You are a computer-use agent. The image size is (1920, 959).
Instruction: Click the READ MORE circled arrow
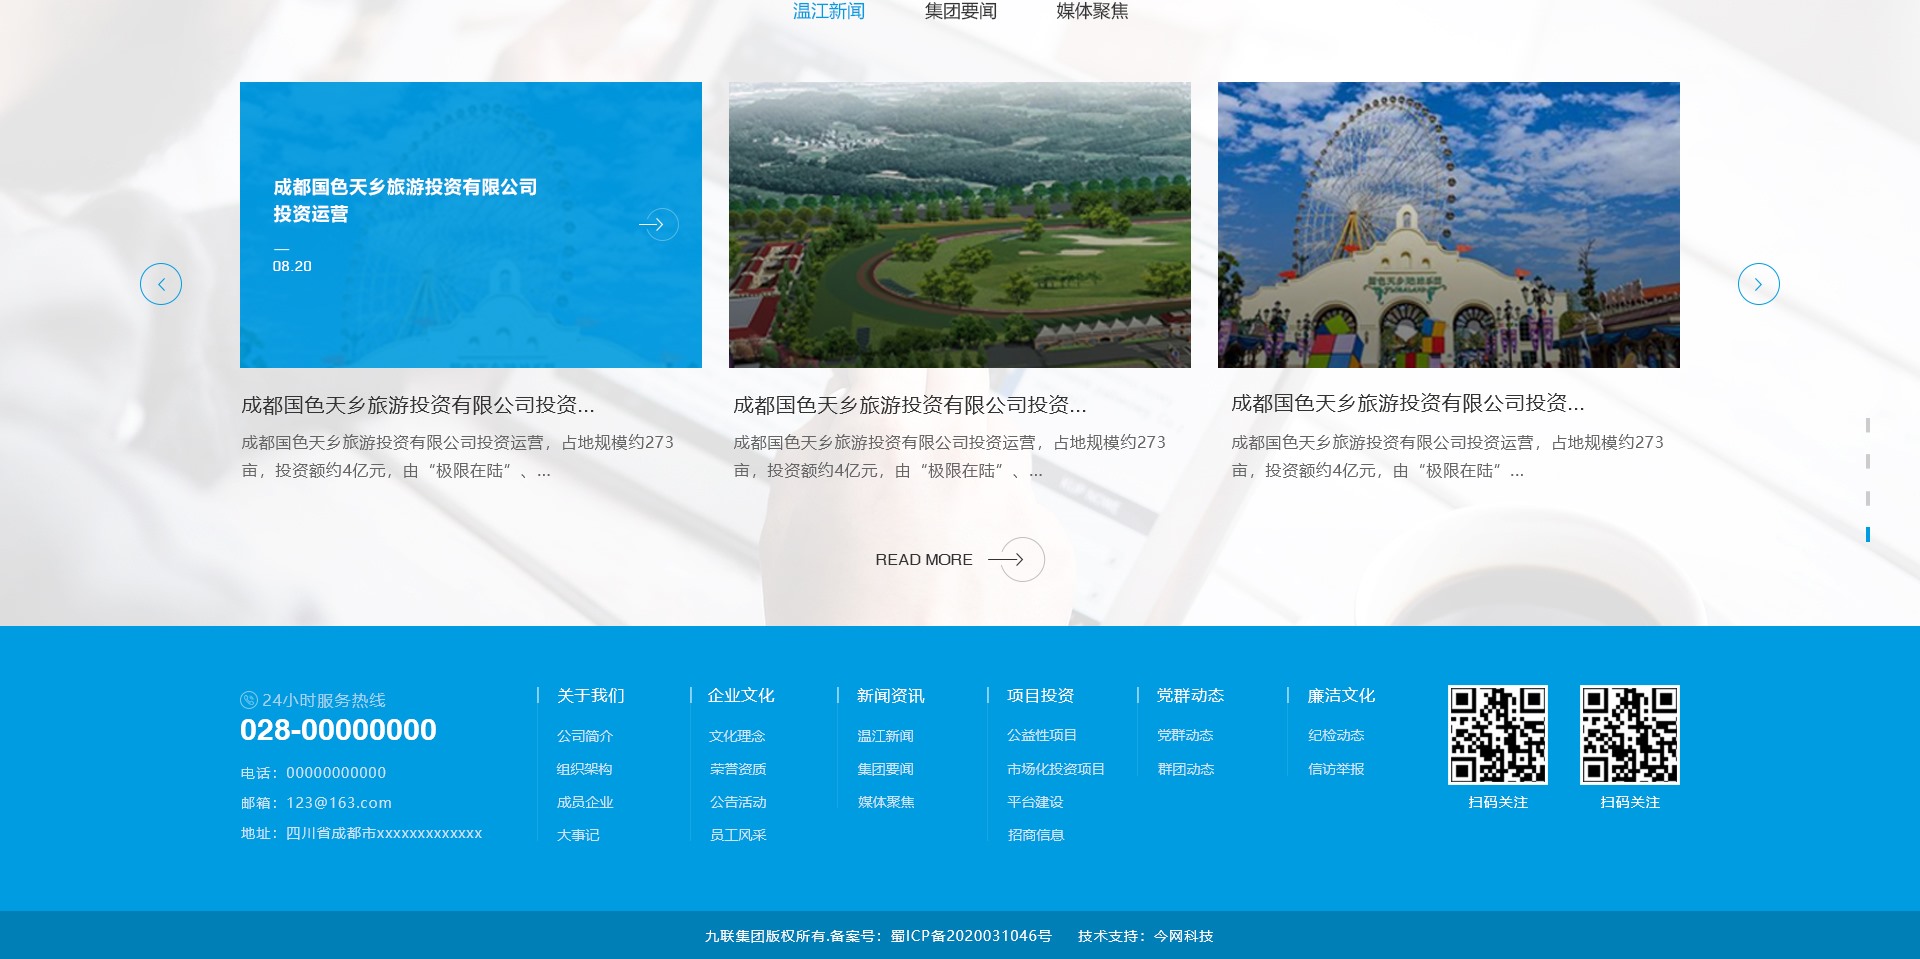[1022, 559]
